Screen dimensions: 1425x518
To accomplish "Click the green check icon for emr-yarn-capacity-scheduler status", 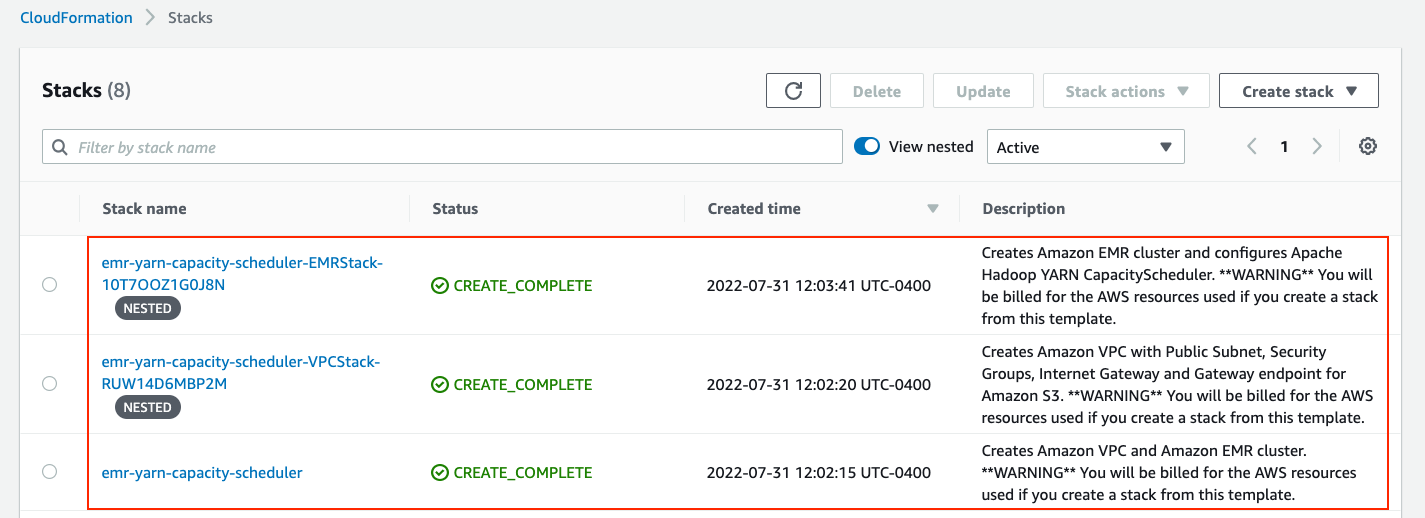I will 440,473.
